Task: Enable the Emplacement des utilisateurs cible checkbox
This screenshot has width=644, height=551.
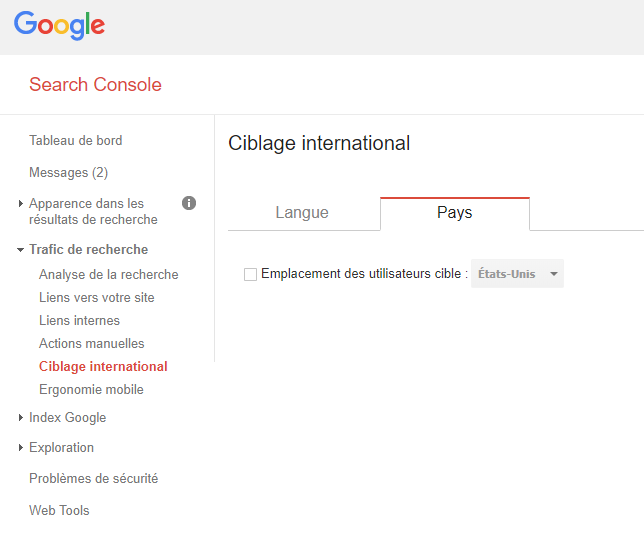Action: tap(250, 274)
